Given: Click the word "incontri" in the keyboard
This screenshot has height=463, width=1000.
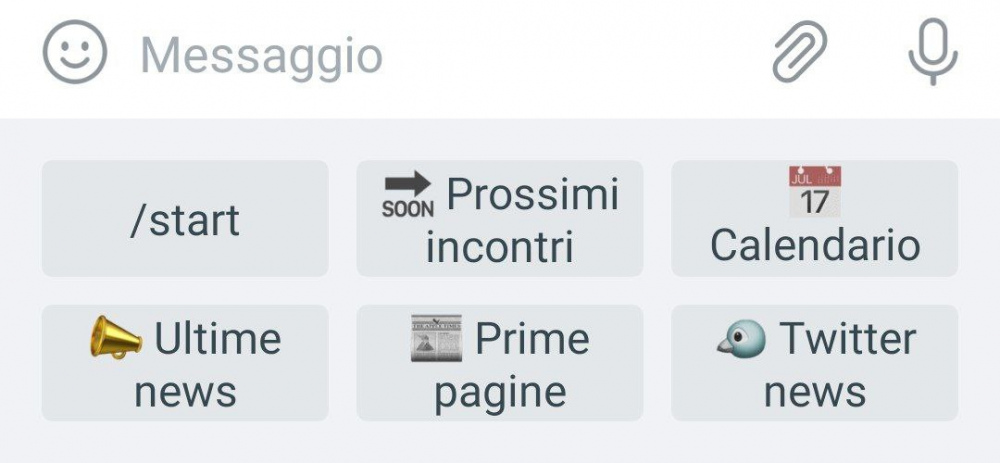Looking at the screenshot, I should 500,246.
